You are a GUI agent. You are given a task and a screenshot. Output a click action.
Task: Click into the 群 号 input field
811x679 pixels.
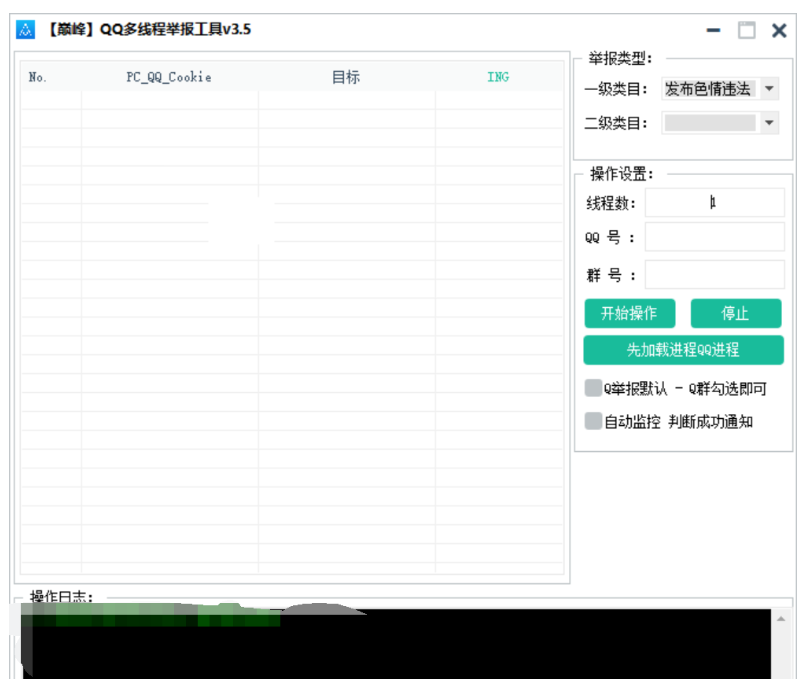tap(714, 275)
